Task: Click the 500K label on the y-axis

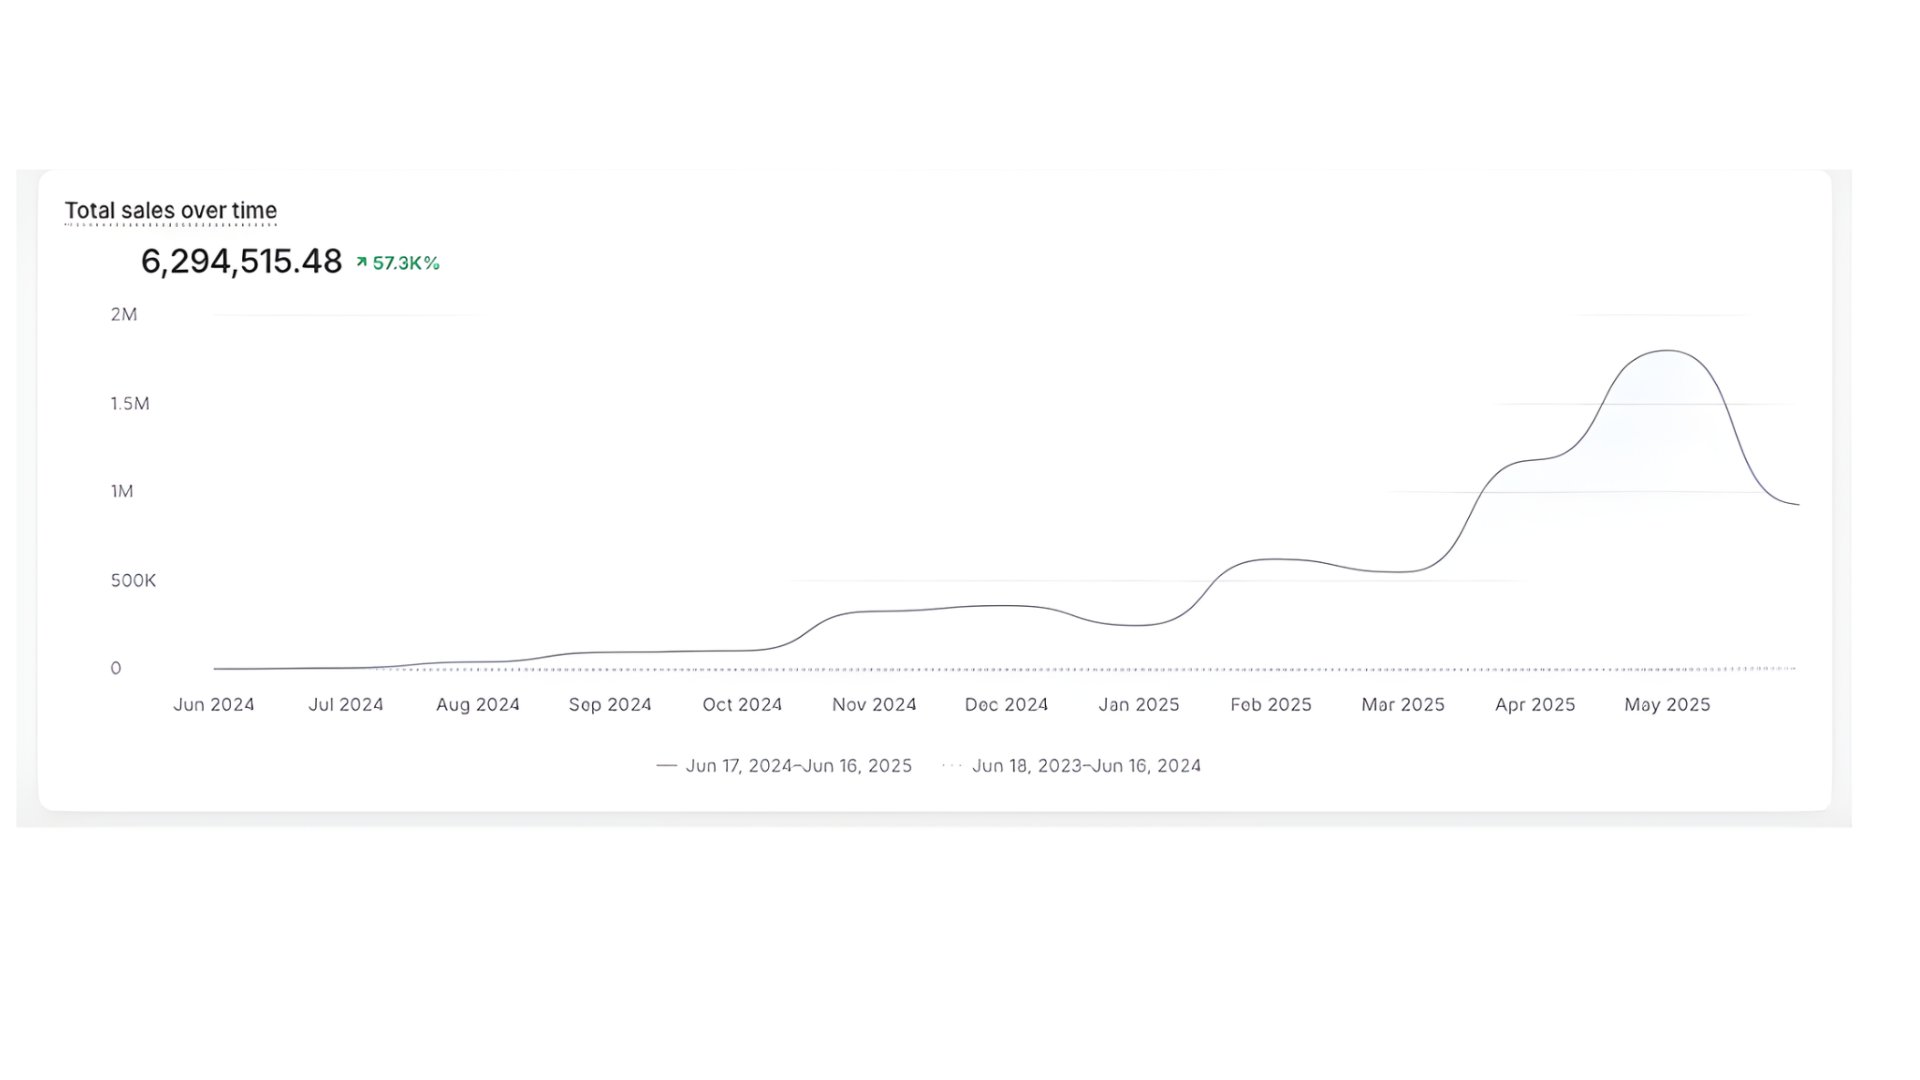Action: 133,580
